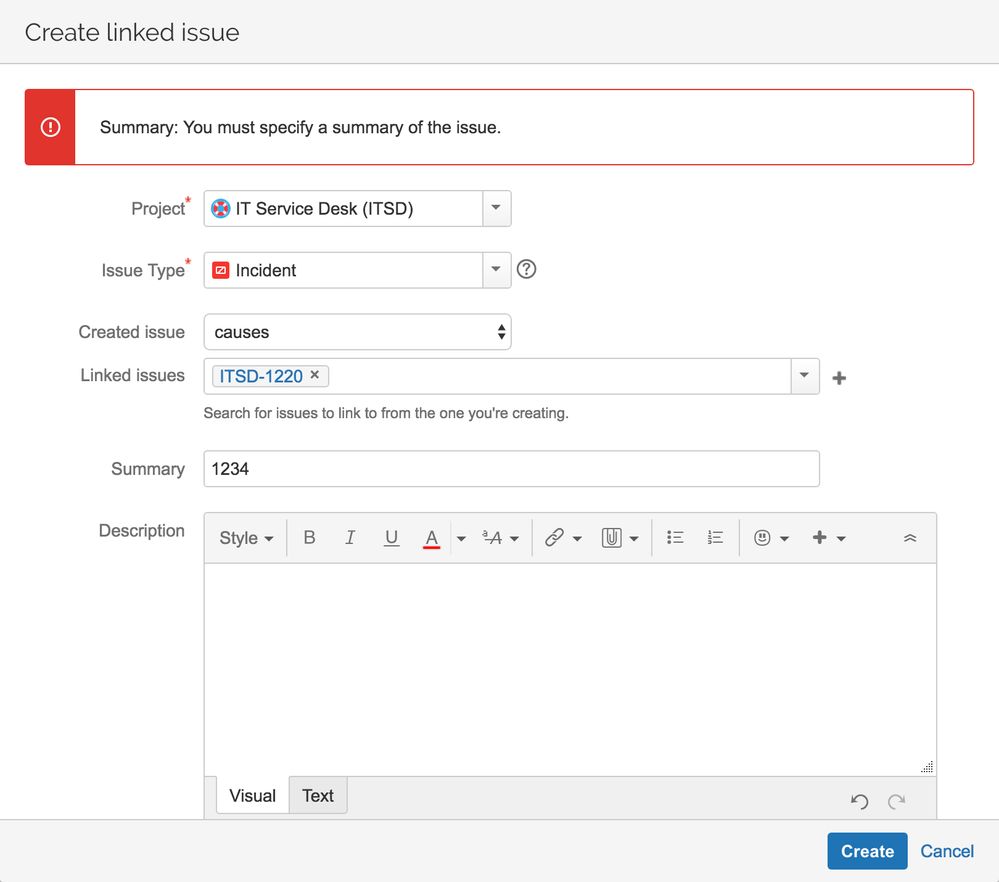
Task: Toggle italic formatting in description toolbar
Action: tap(350, 538)
